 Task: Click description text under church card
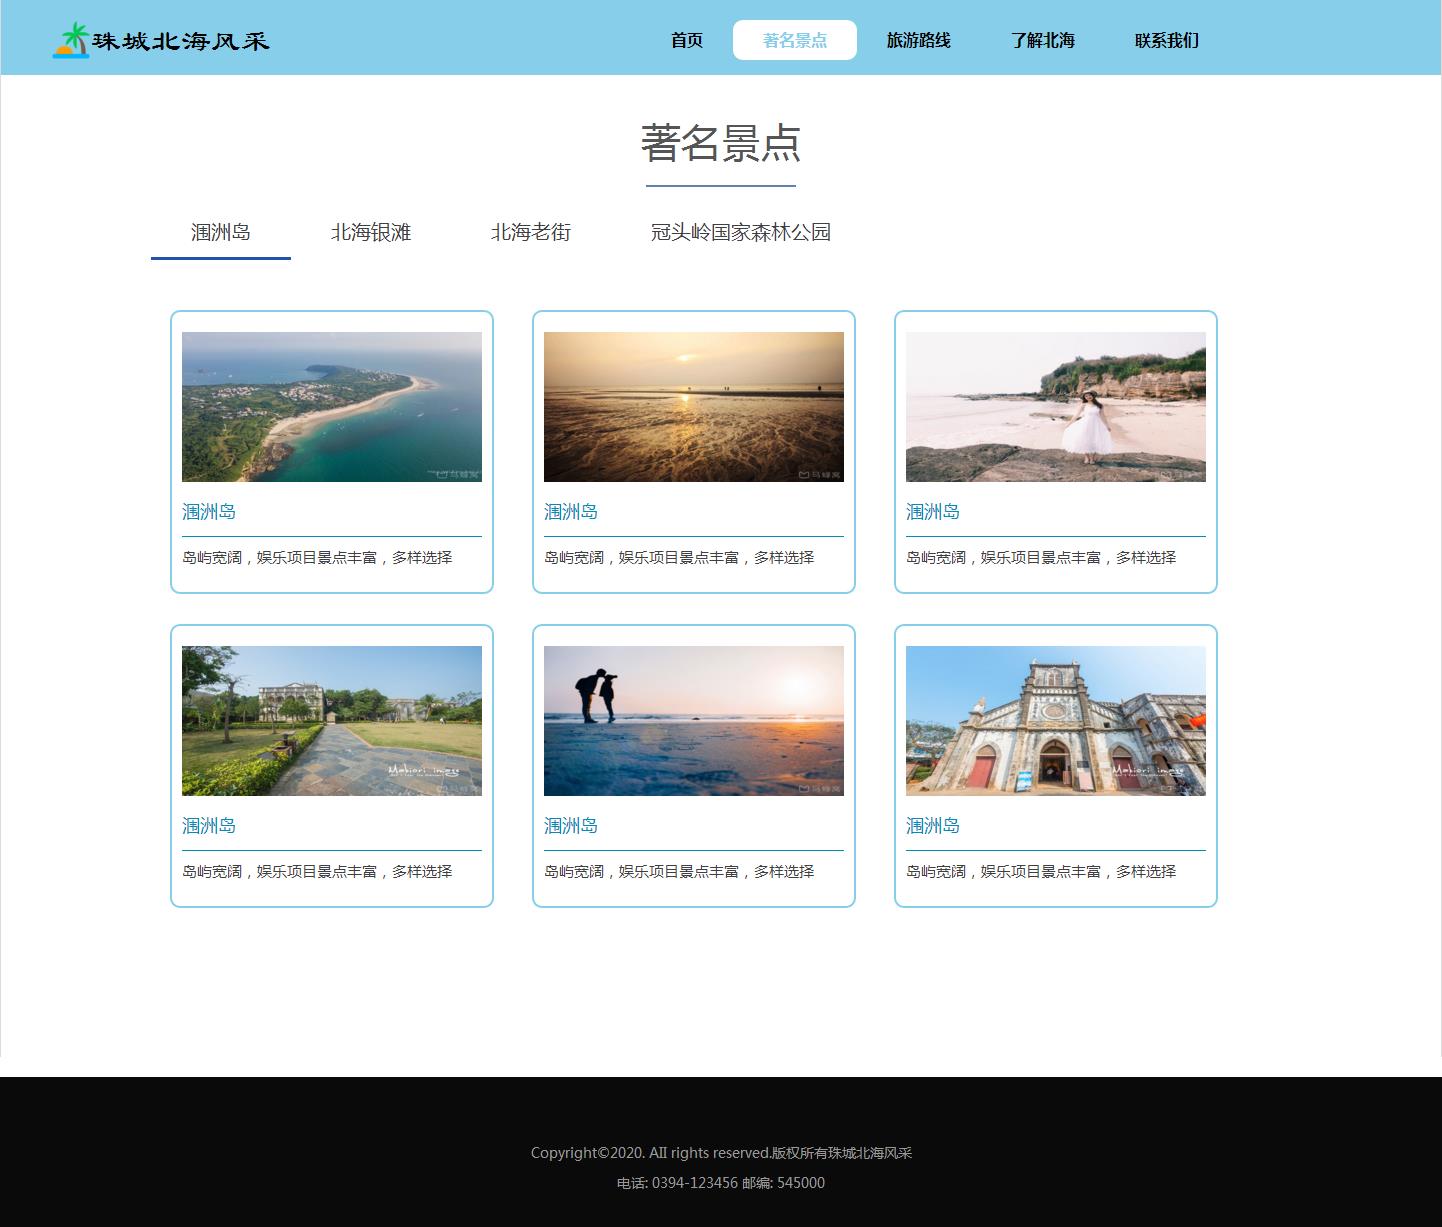[x=1041, y=872]
